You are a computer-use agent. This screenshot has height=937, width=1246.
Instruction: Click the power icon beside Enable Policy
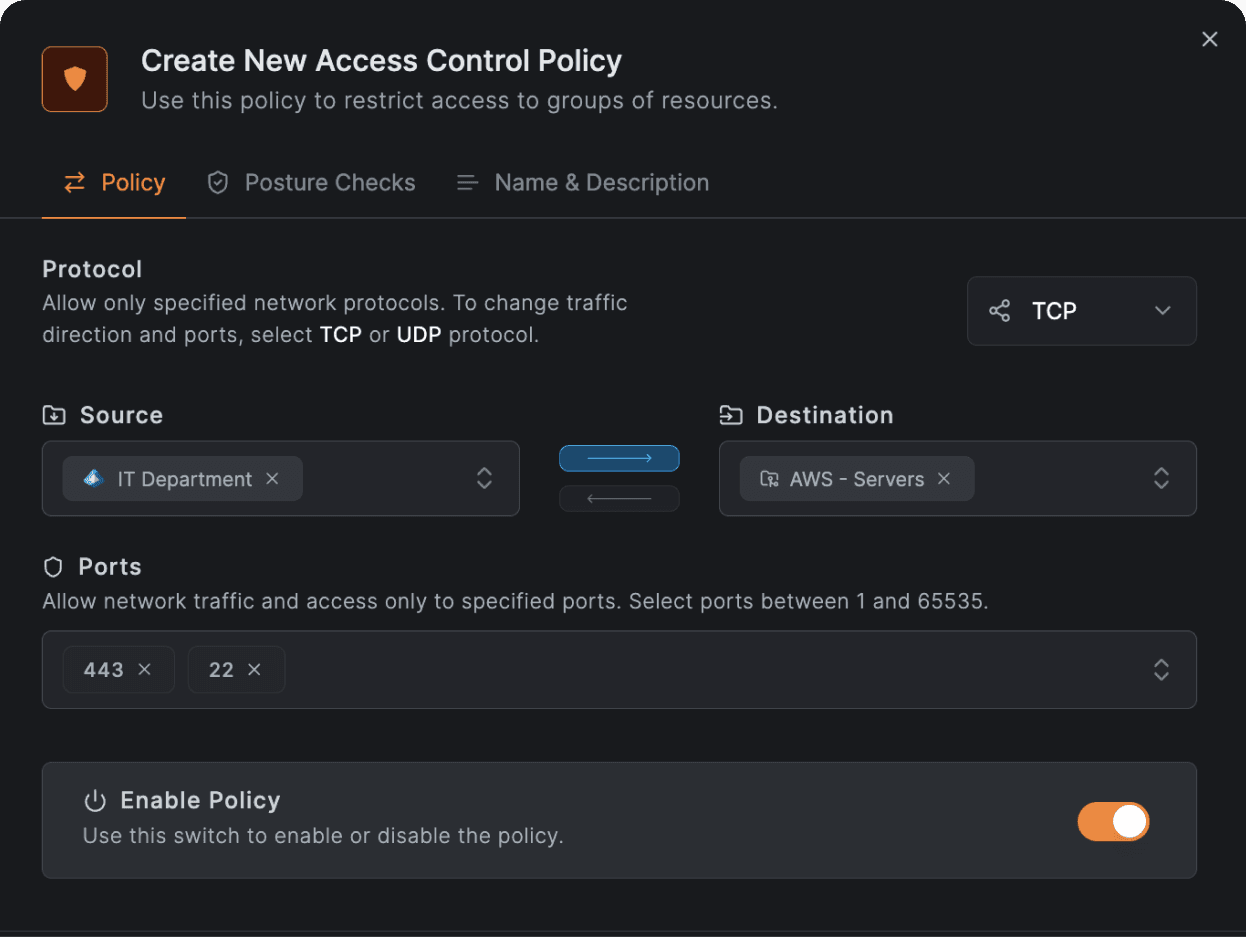(x=94, y=800)
